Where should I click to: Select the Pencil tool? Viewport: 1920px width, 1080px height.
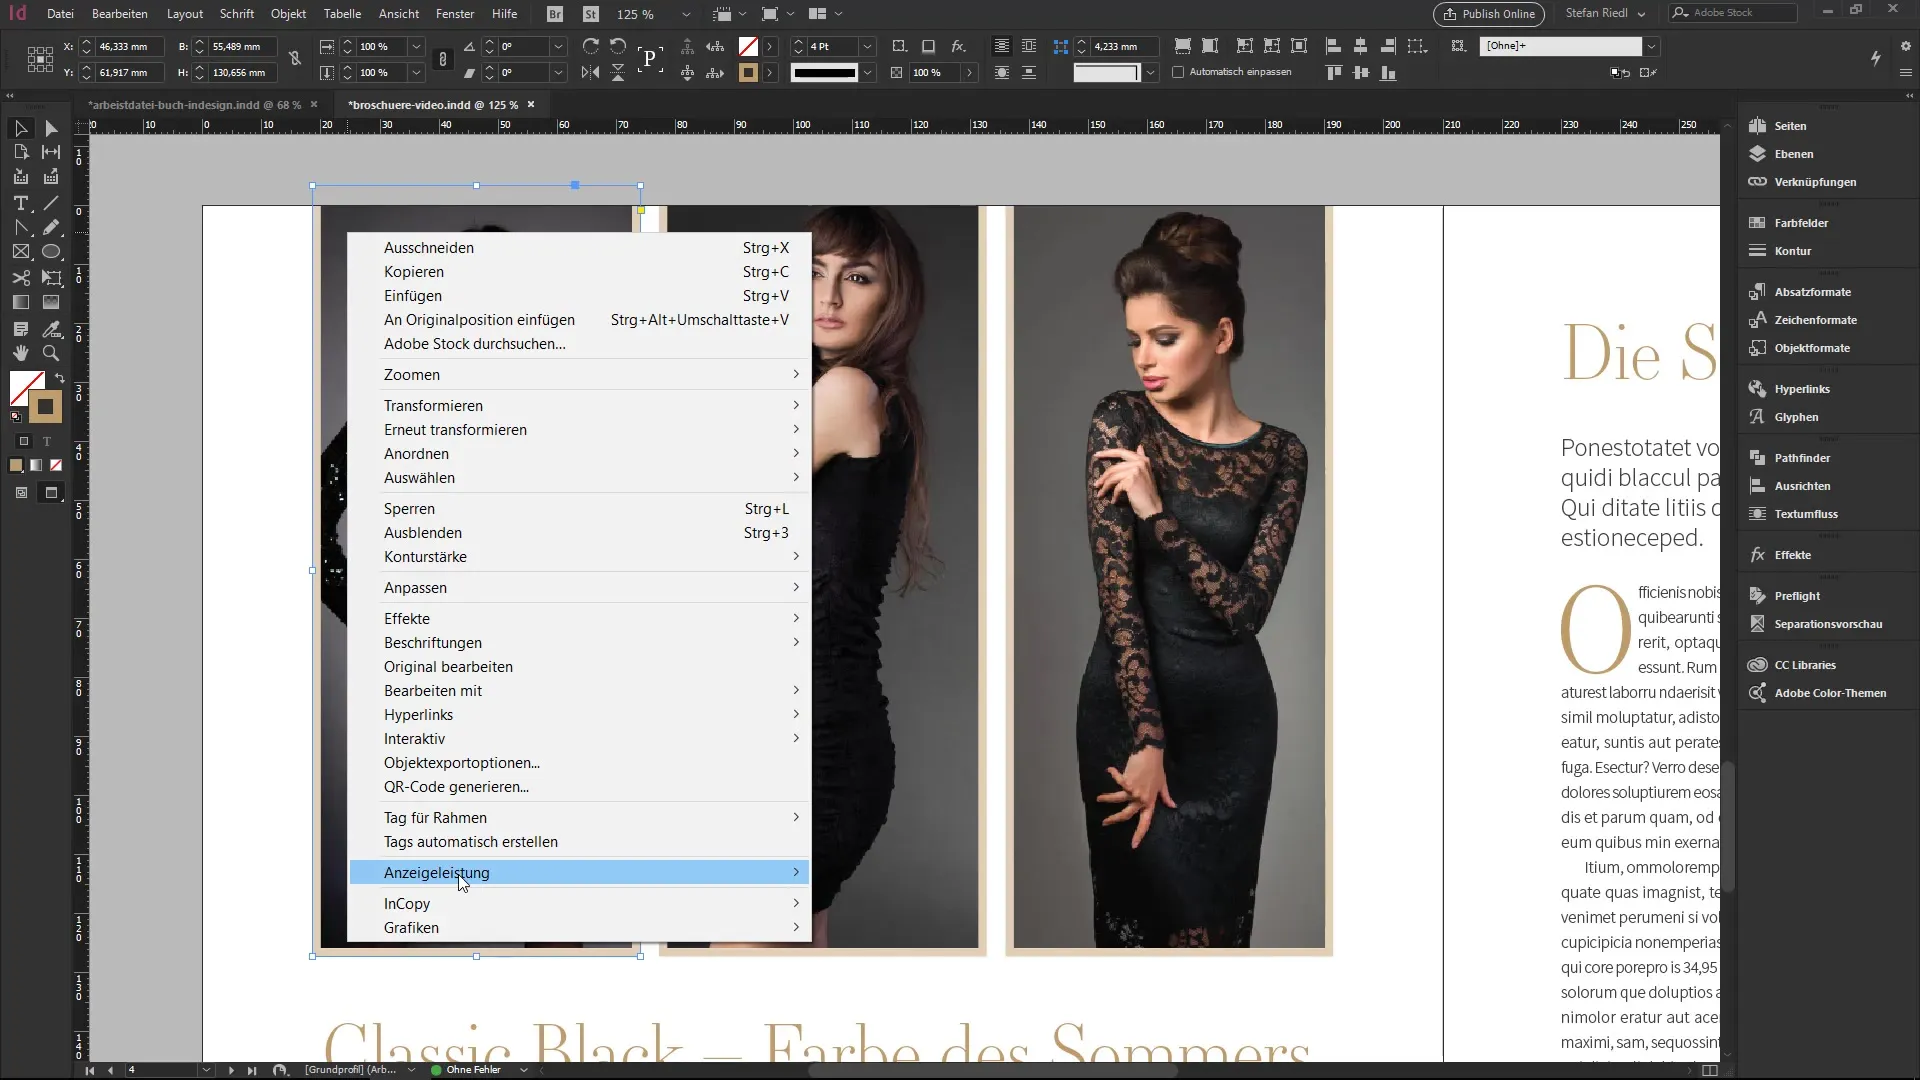51,228
